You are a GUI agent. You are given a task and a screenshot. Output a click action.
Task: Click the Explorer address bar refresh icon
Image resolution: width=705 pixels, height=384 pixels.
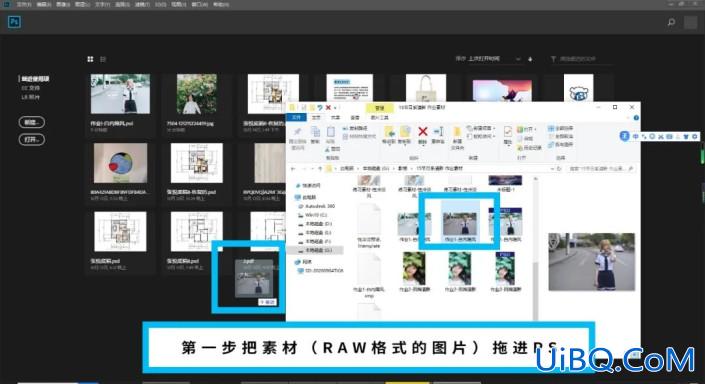(559, 169)
